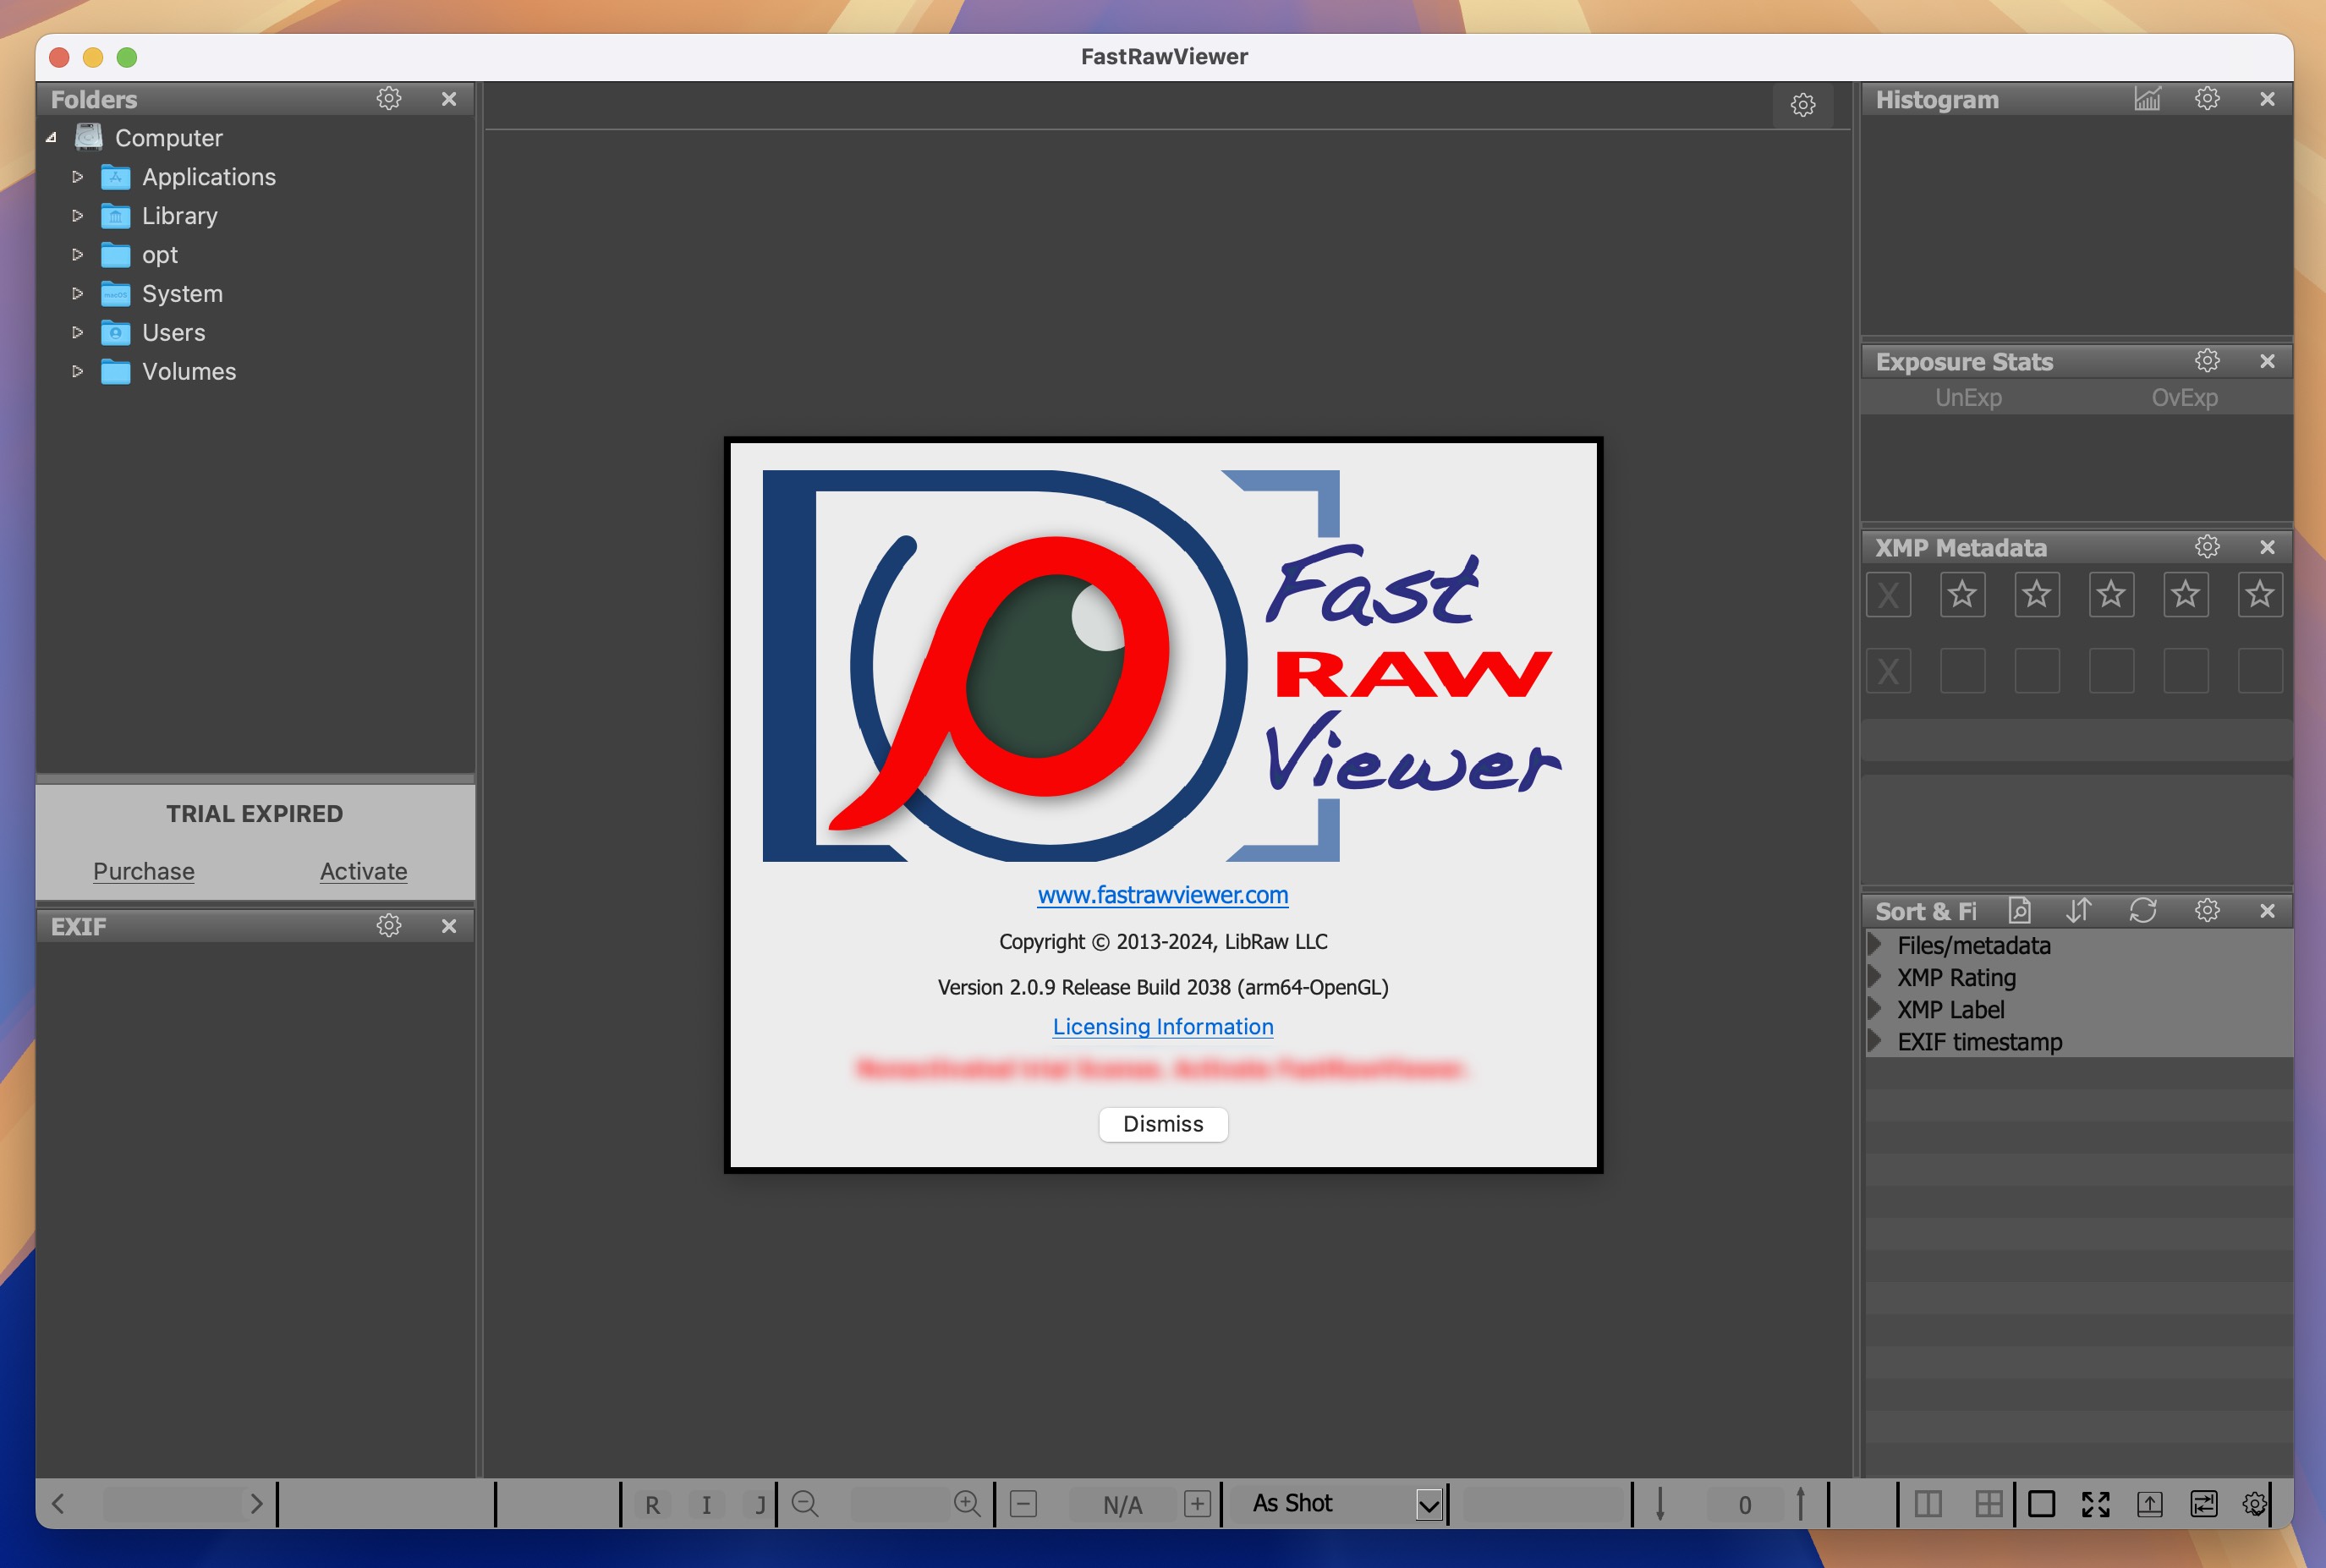Expand the Applications folder
This screenshot has height=1568, width=2326.
click(79, 175)
